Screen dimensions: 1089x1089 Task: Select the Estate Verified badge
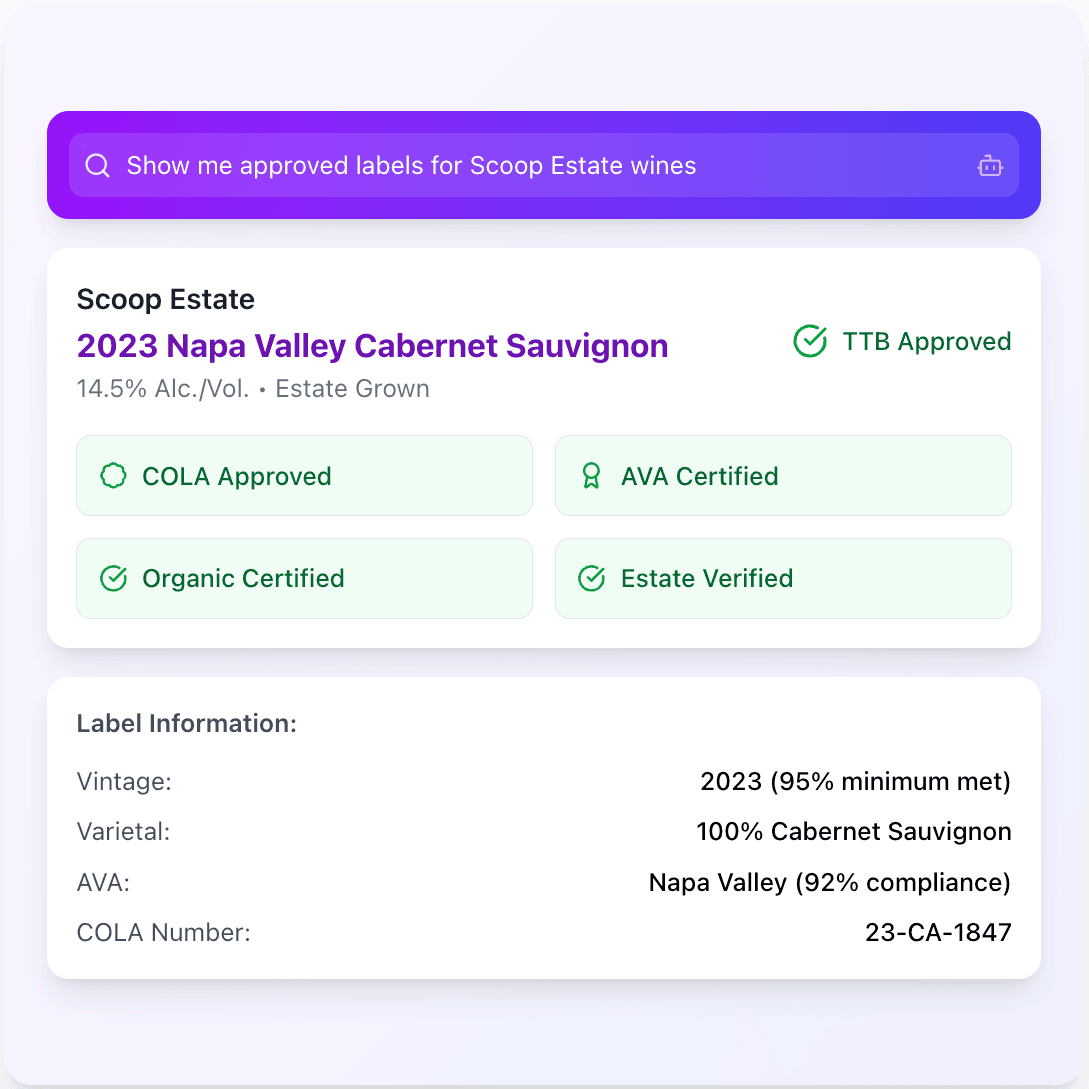click(x=783, y=579)
